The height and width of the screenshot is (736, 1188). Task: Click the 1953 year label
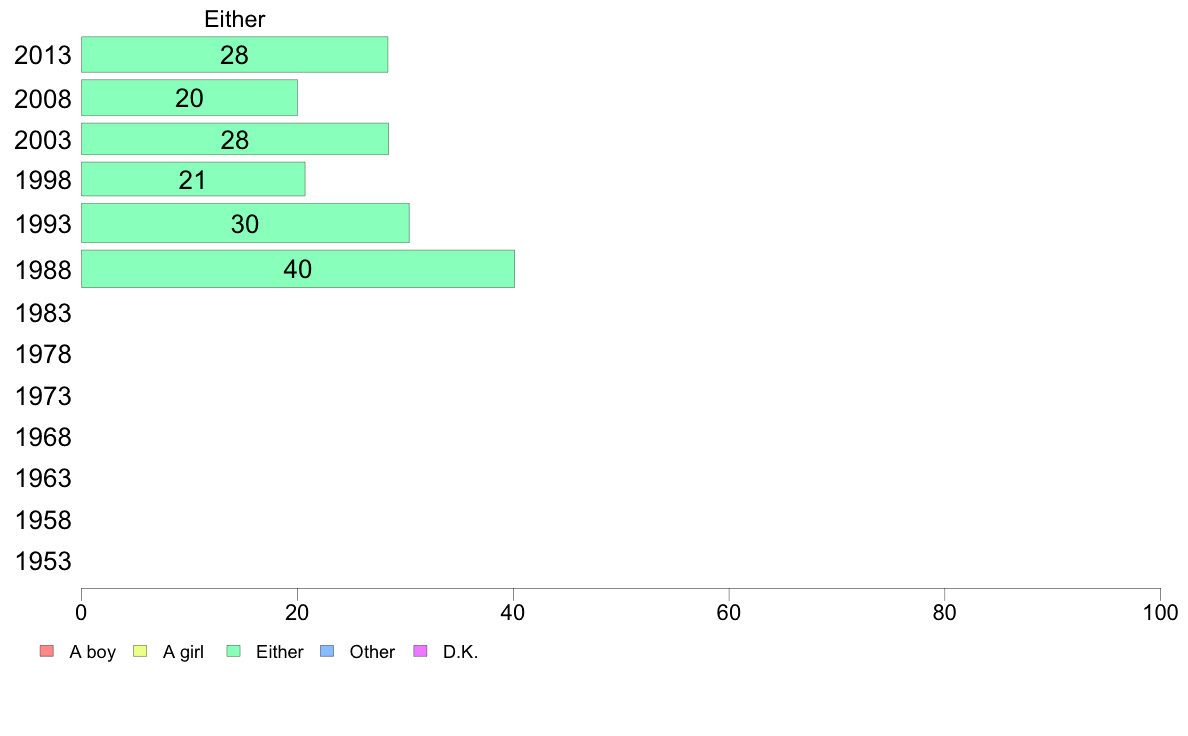click(x=43, y=561)
